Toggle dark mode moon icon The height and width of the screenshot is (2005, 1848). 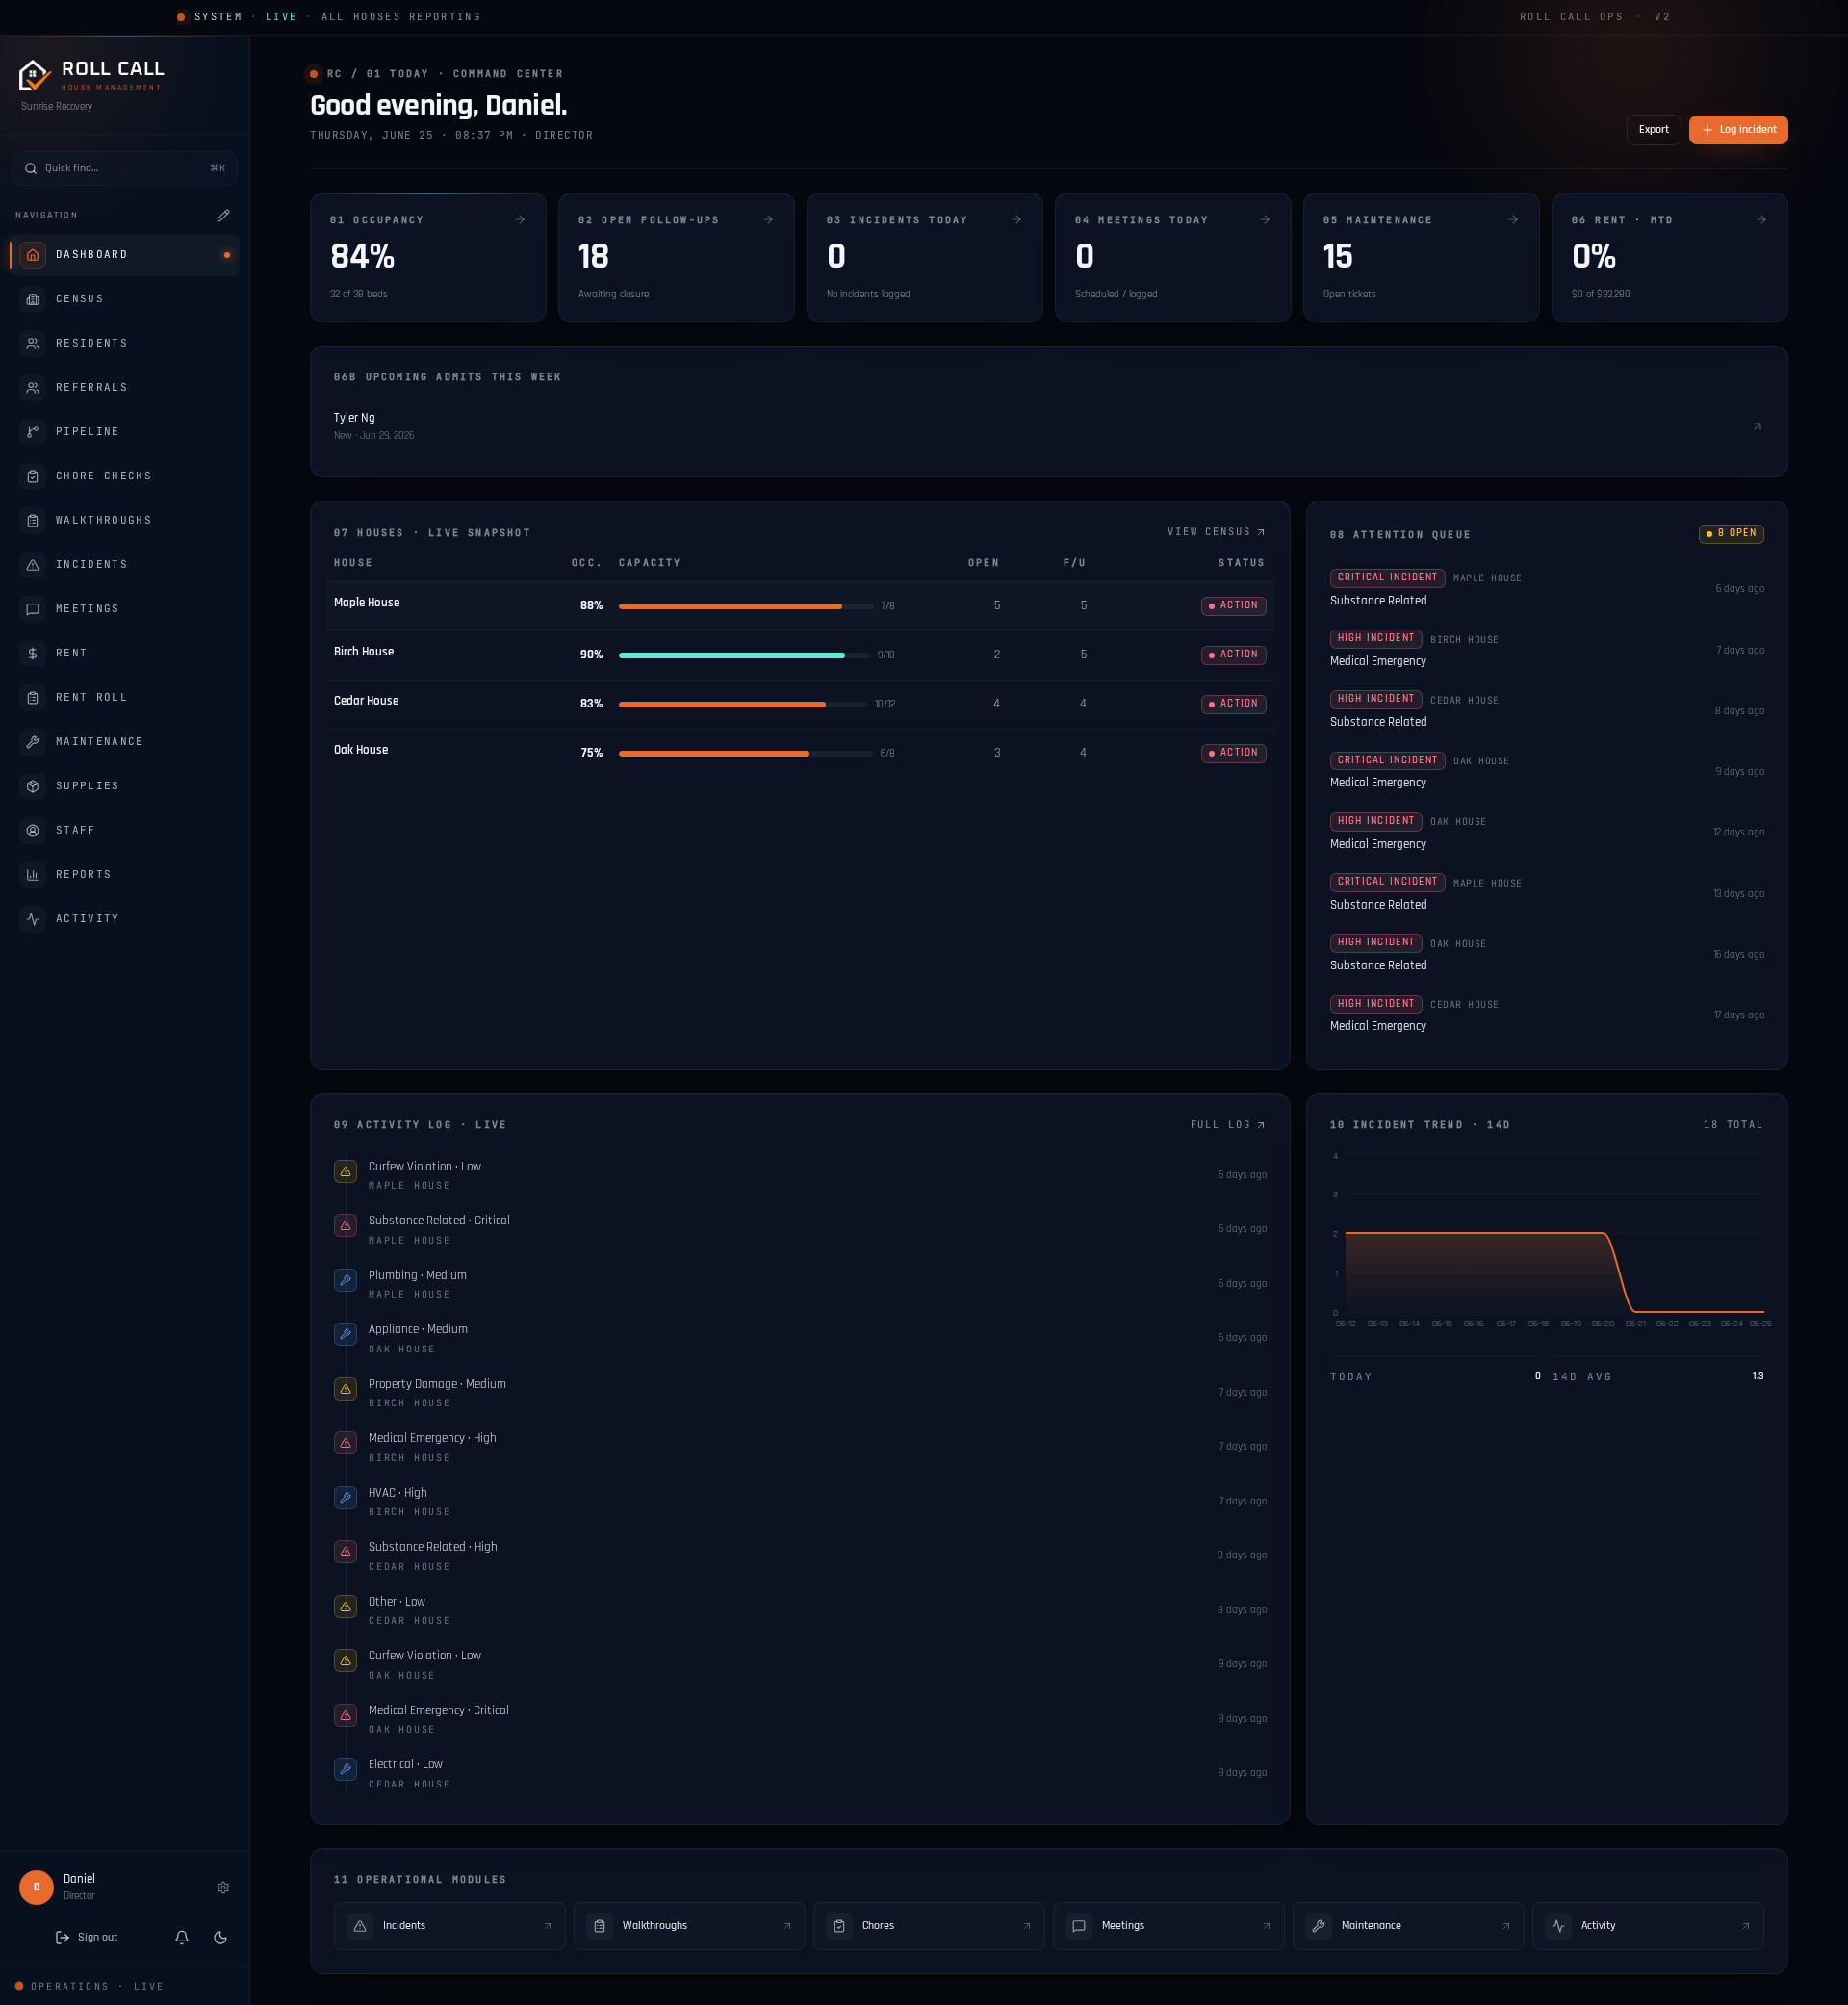pyautogui.click(x=221, y=1937)
